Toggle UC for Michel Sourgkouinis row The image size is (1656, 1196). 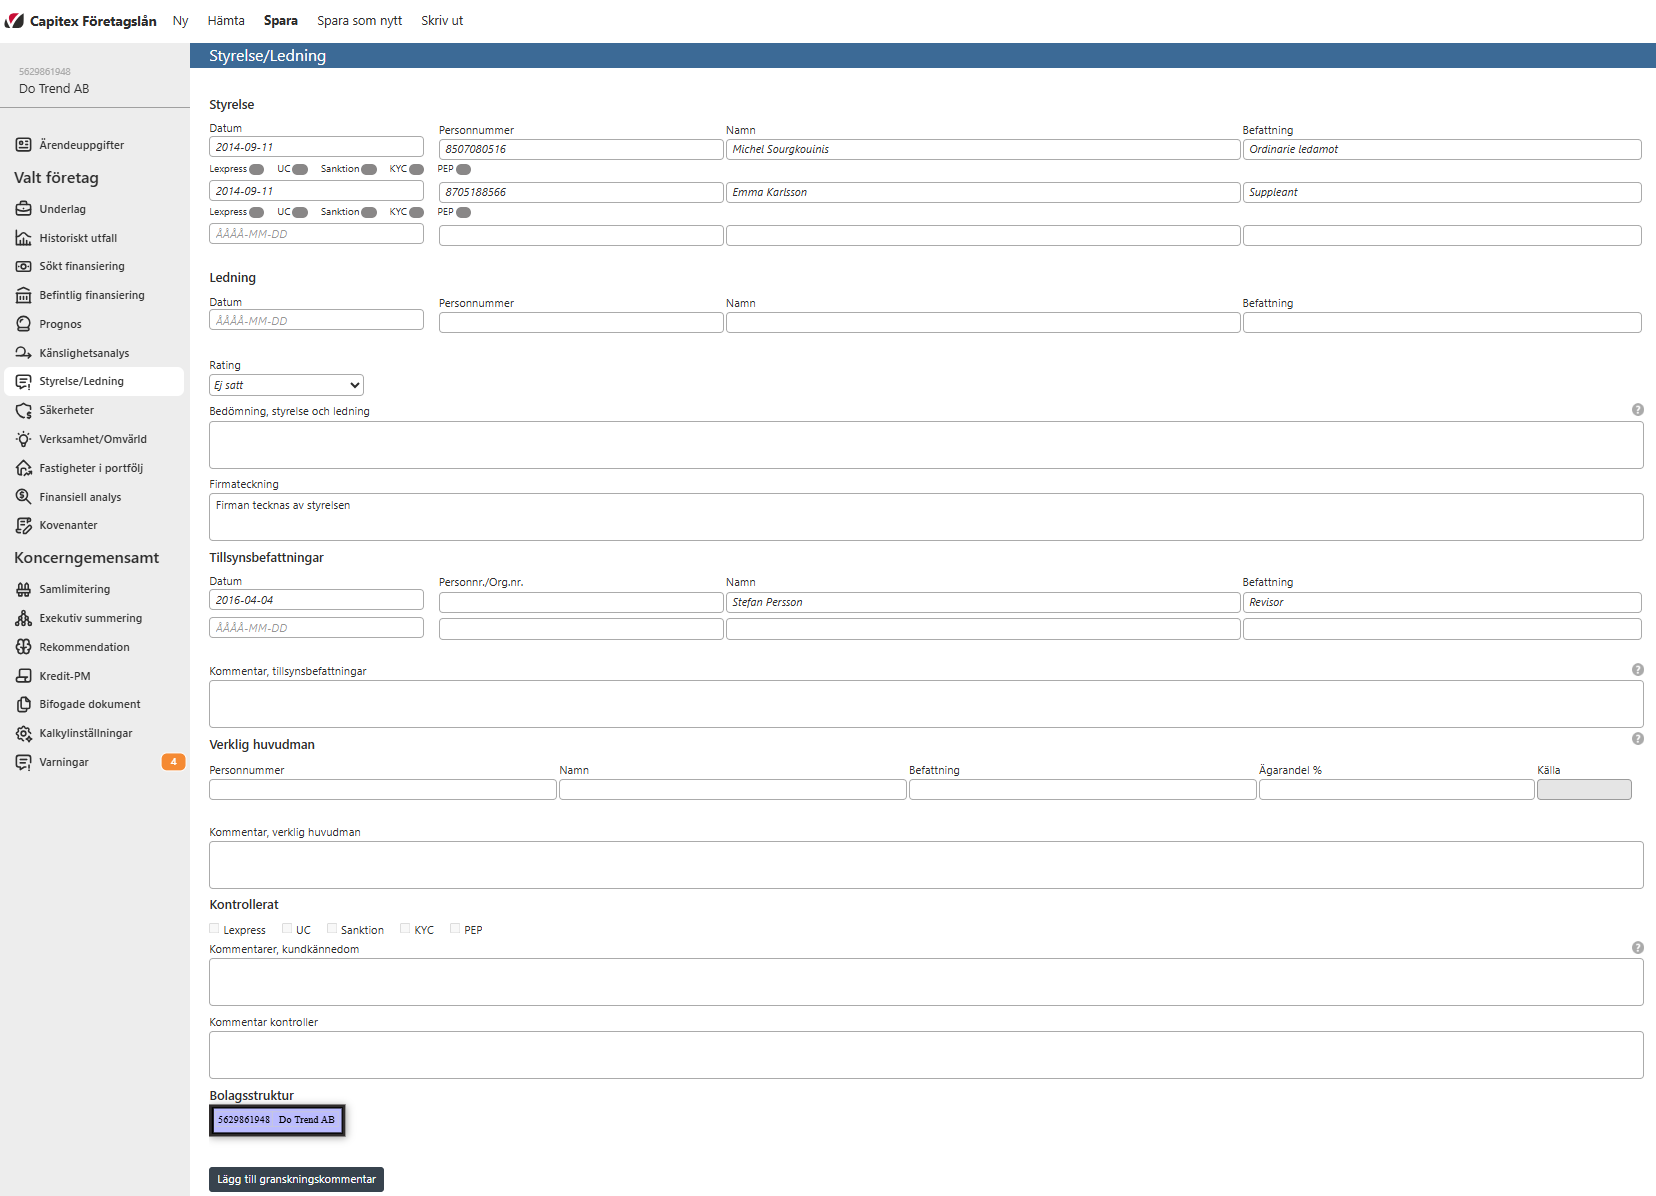click(x=300, y=169)
